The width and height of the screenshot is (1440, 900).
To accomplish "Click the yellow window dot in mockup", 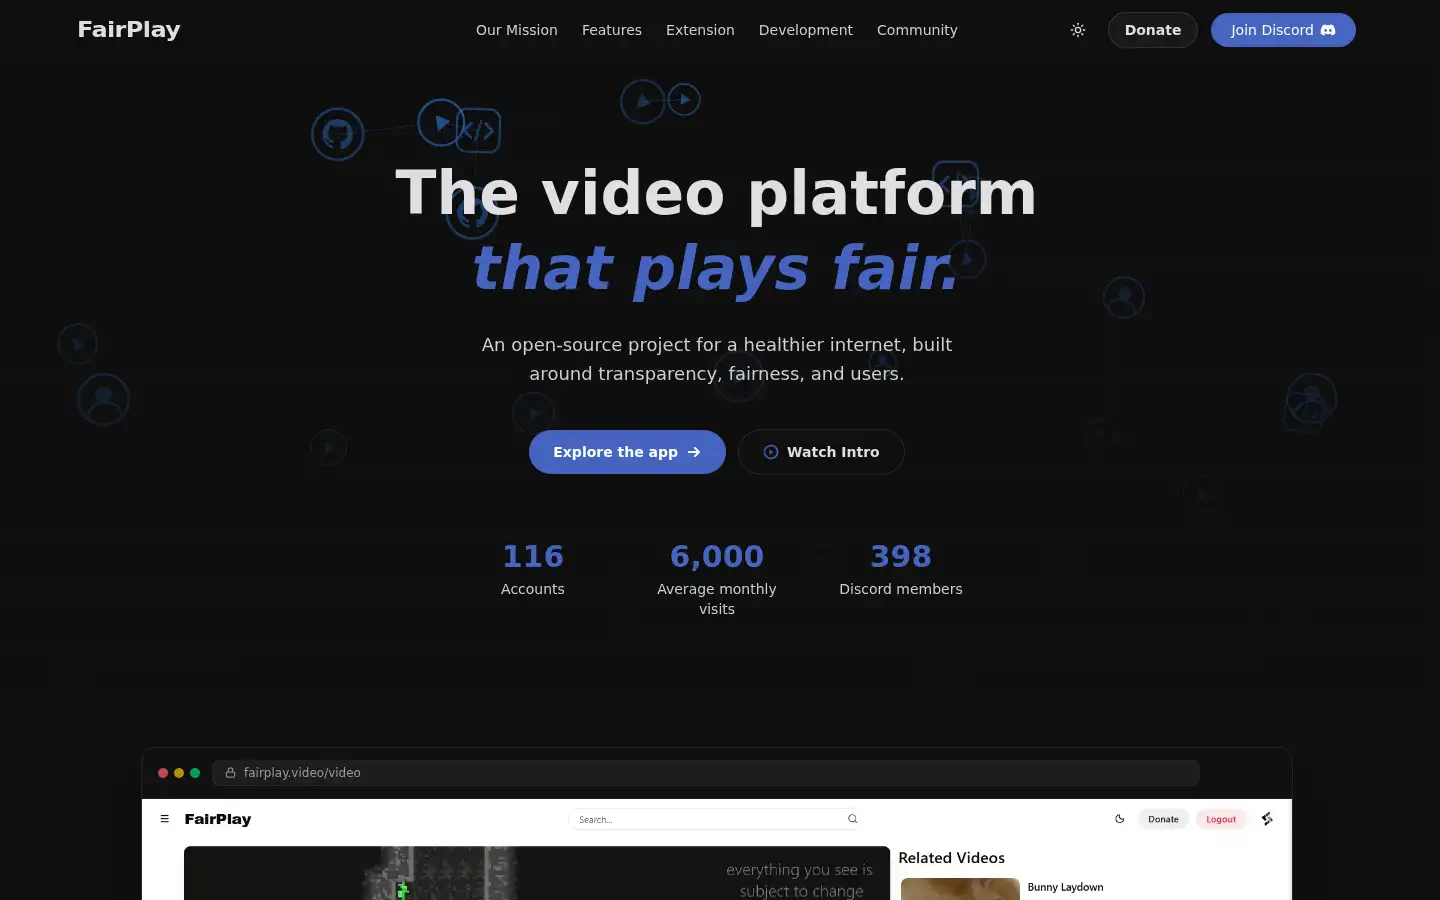I will point(179,773).
